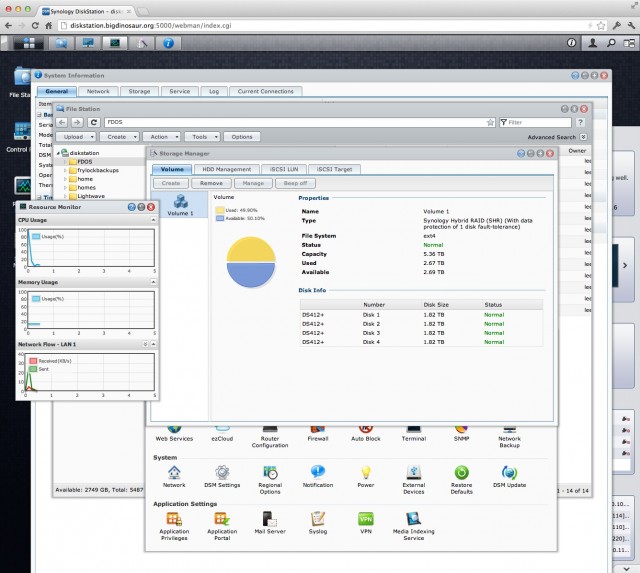Open the DSM search magnifier icon
640x573 pixels.
(611, 43)
